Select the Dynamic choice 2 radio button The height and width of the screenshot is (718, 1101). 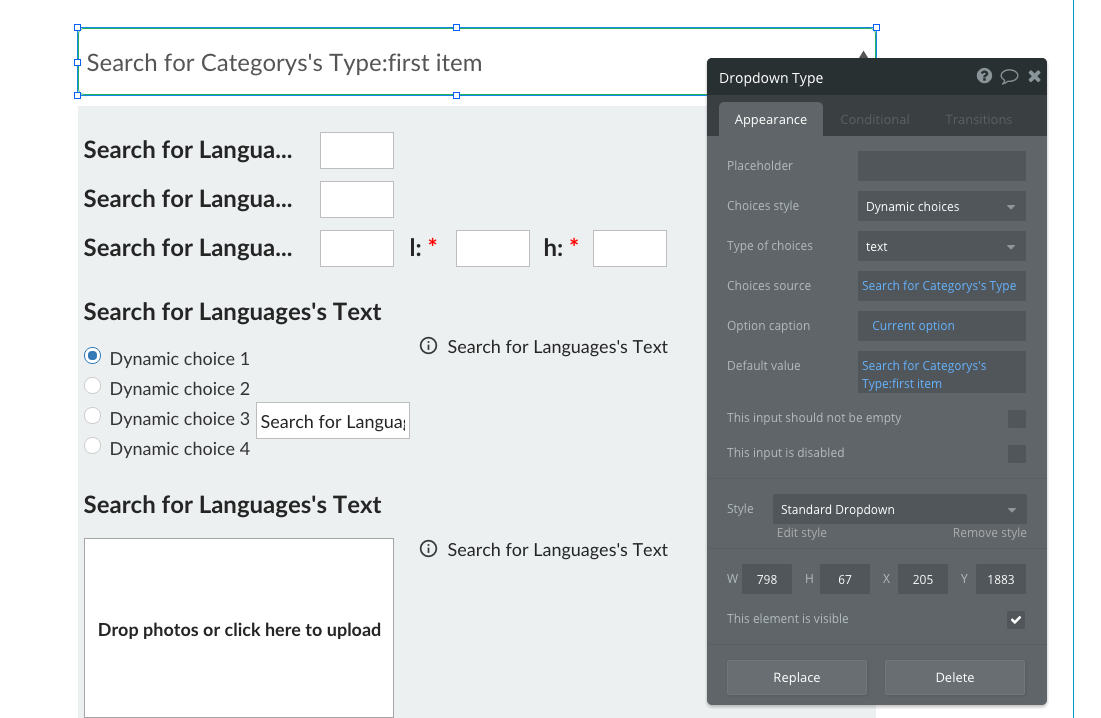click(x=93, y=386)
